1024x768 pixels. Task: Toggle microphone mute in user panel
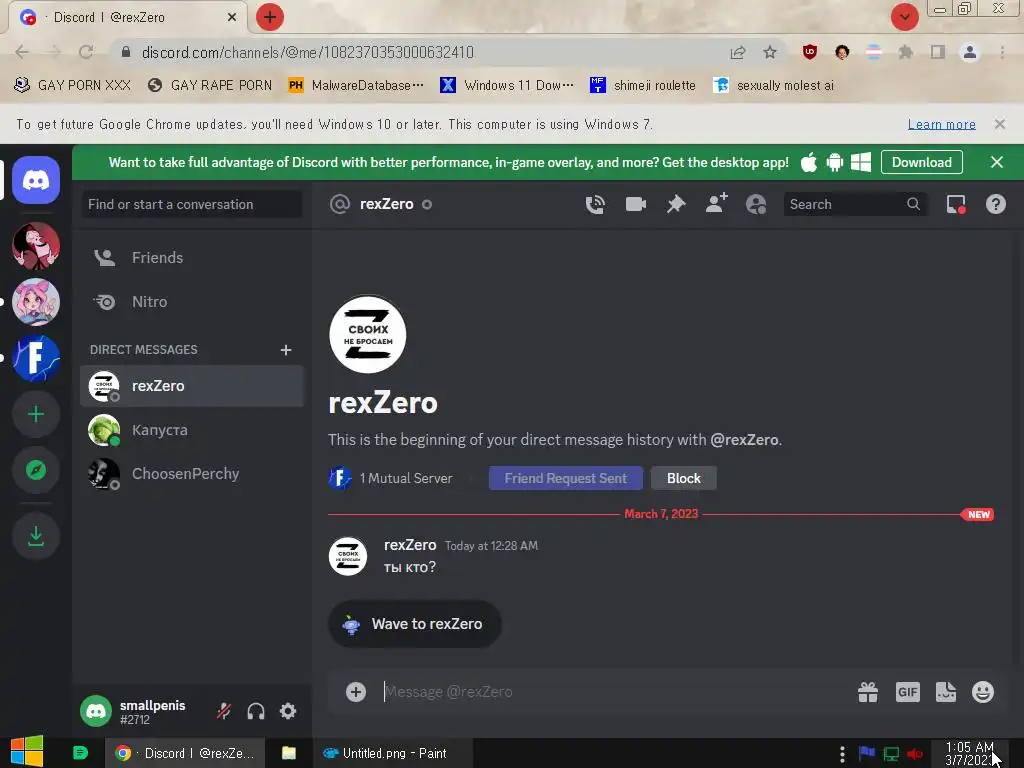pyautogui.click(x=224, y=711)
